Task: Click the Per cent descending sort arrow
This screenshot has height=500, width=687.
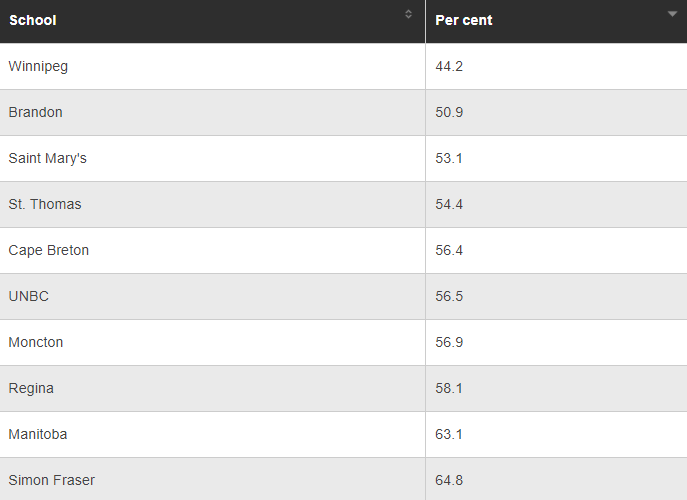Action: [x=672, y=14]
